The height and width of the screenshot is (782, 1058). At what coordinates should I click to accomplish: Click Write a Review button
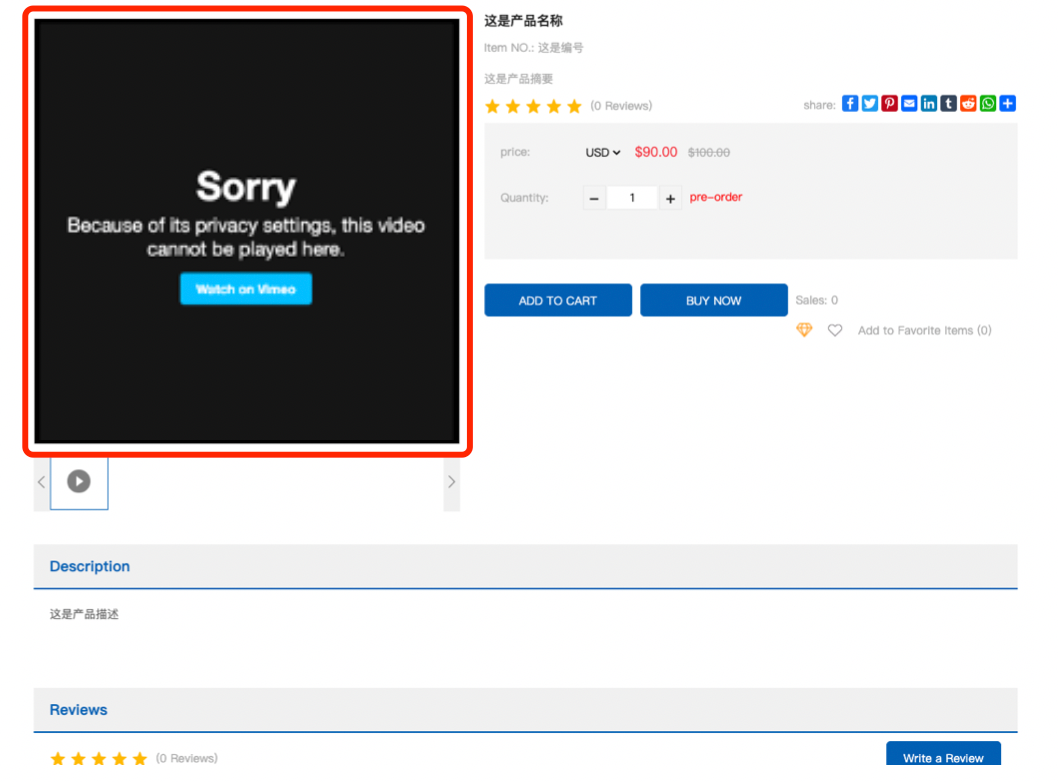943,754
